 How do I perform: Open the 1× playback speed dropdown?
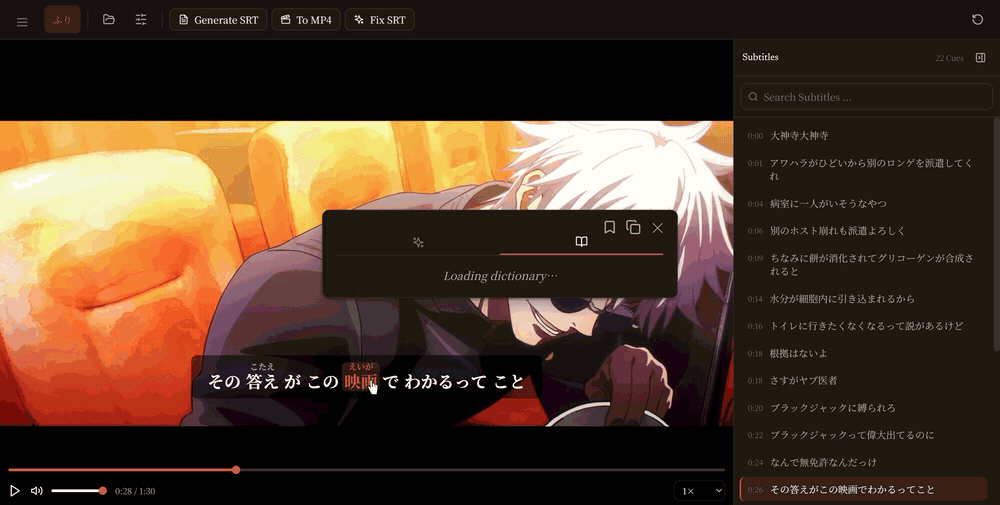(700, 491)
